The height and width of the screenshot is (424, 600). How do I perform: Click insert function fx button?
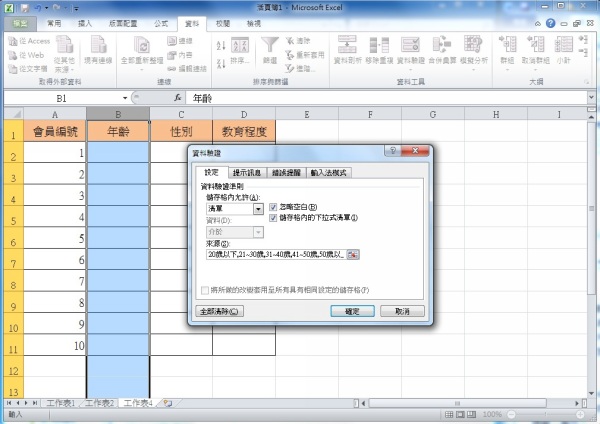pos(178,98)
